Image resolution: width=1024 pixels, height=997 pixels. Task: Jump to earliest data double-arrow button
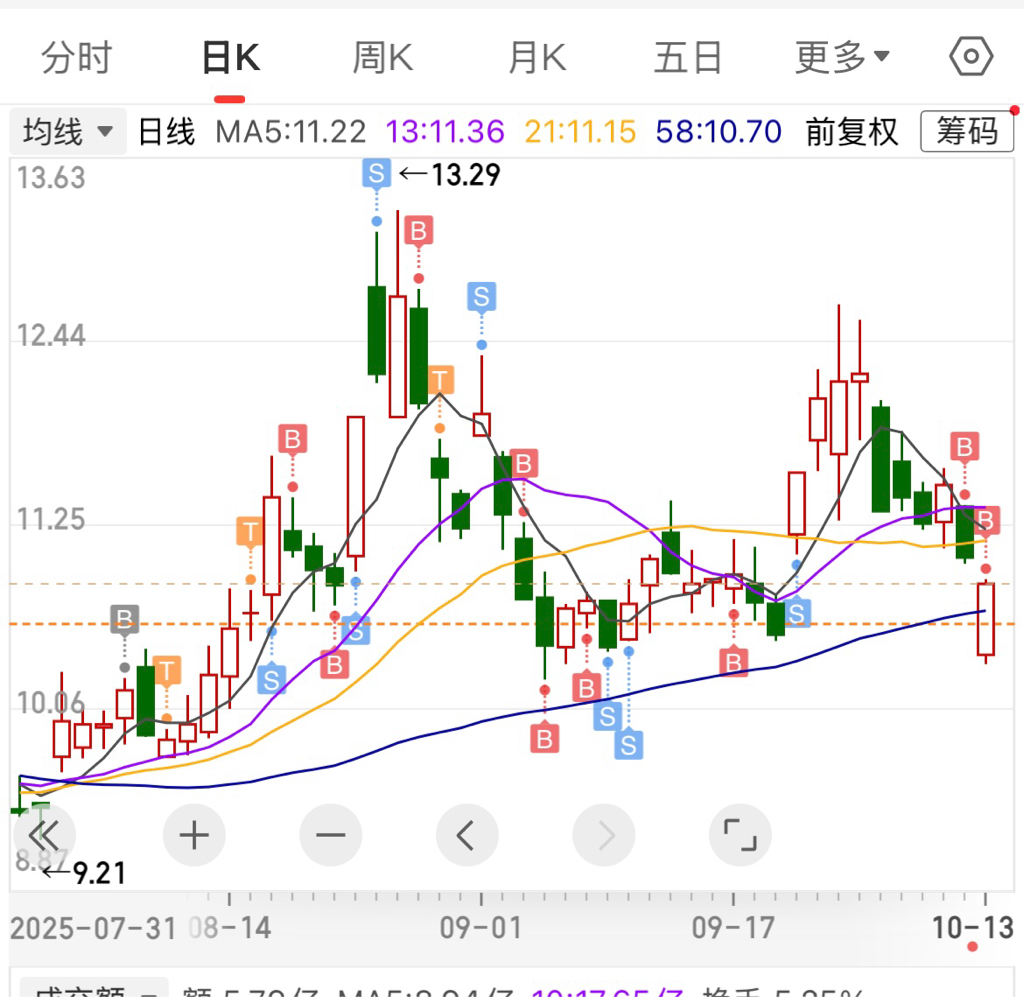44,834
